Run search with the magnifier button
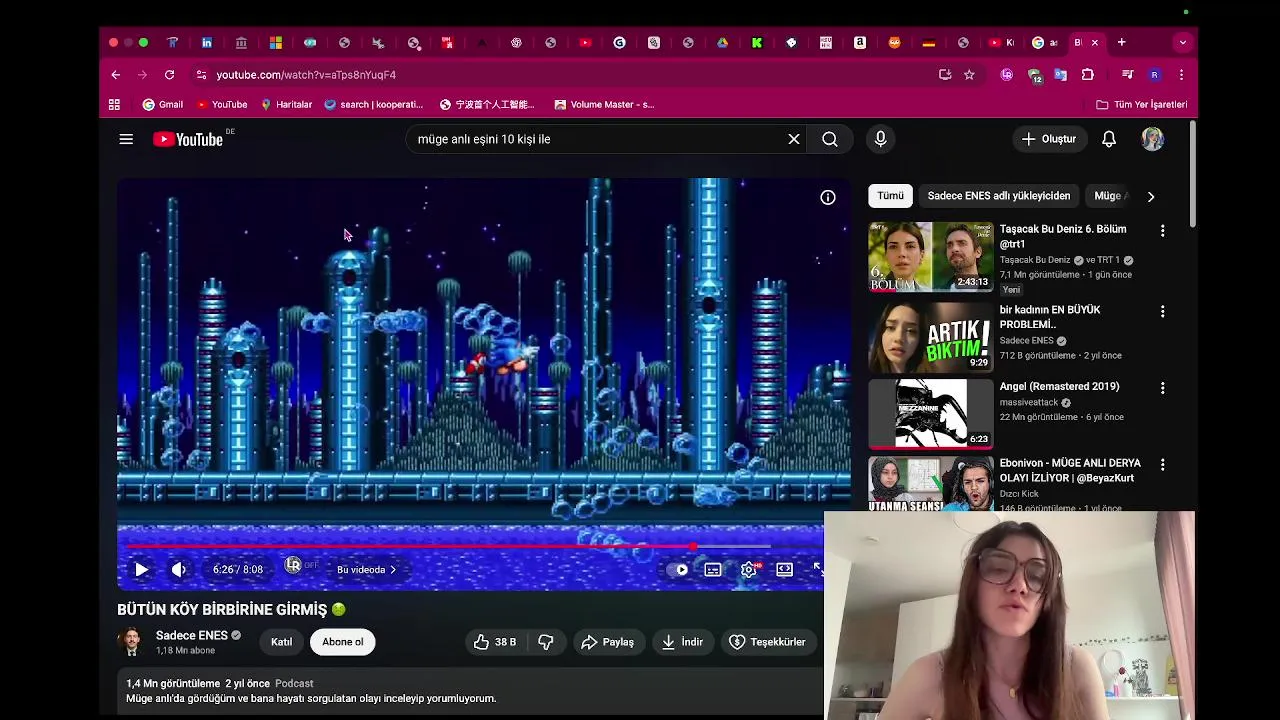Image resolution: width=1280 pixels, height=720 pixels. (830, 139)
